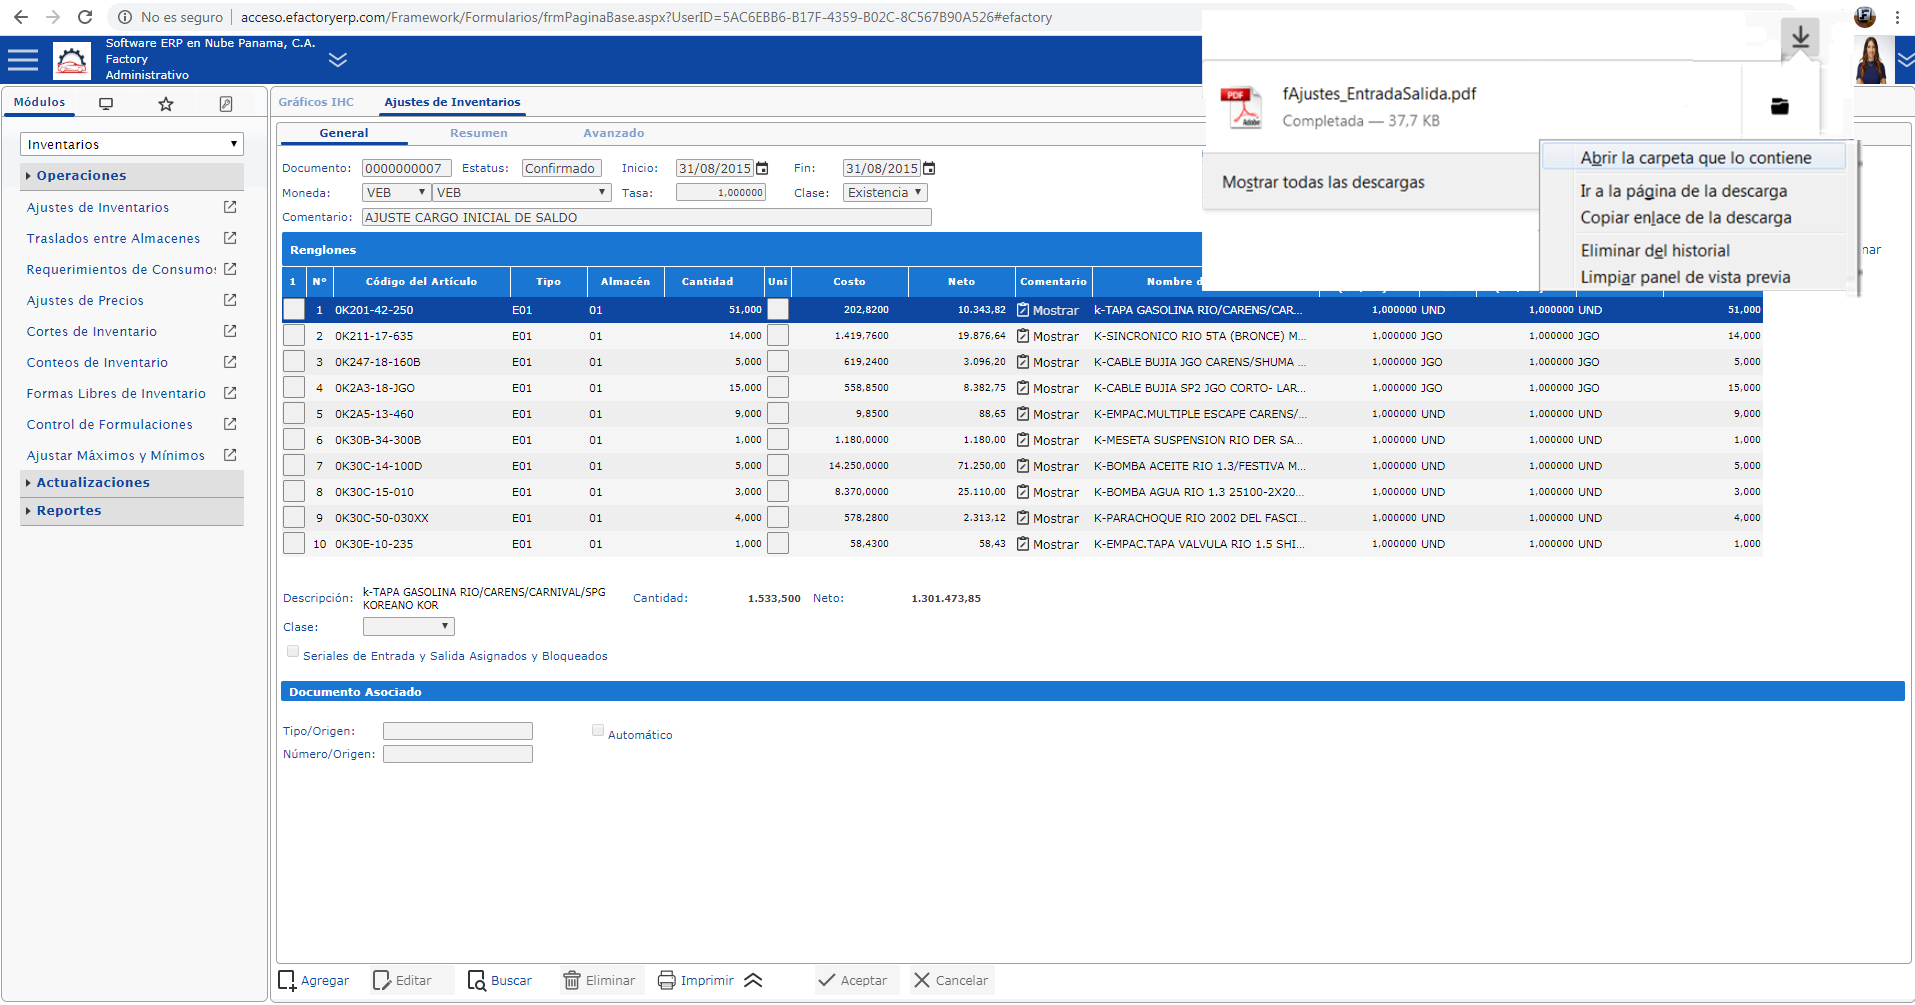Open Ajustes de Precios in new window icon
Screen dimensions: 1915x1005
(x=230, y=300)
